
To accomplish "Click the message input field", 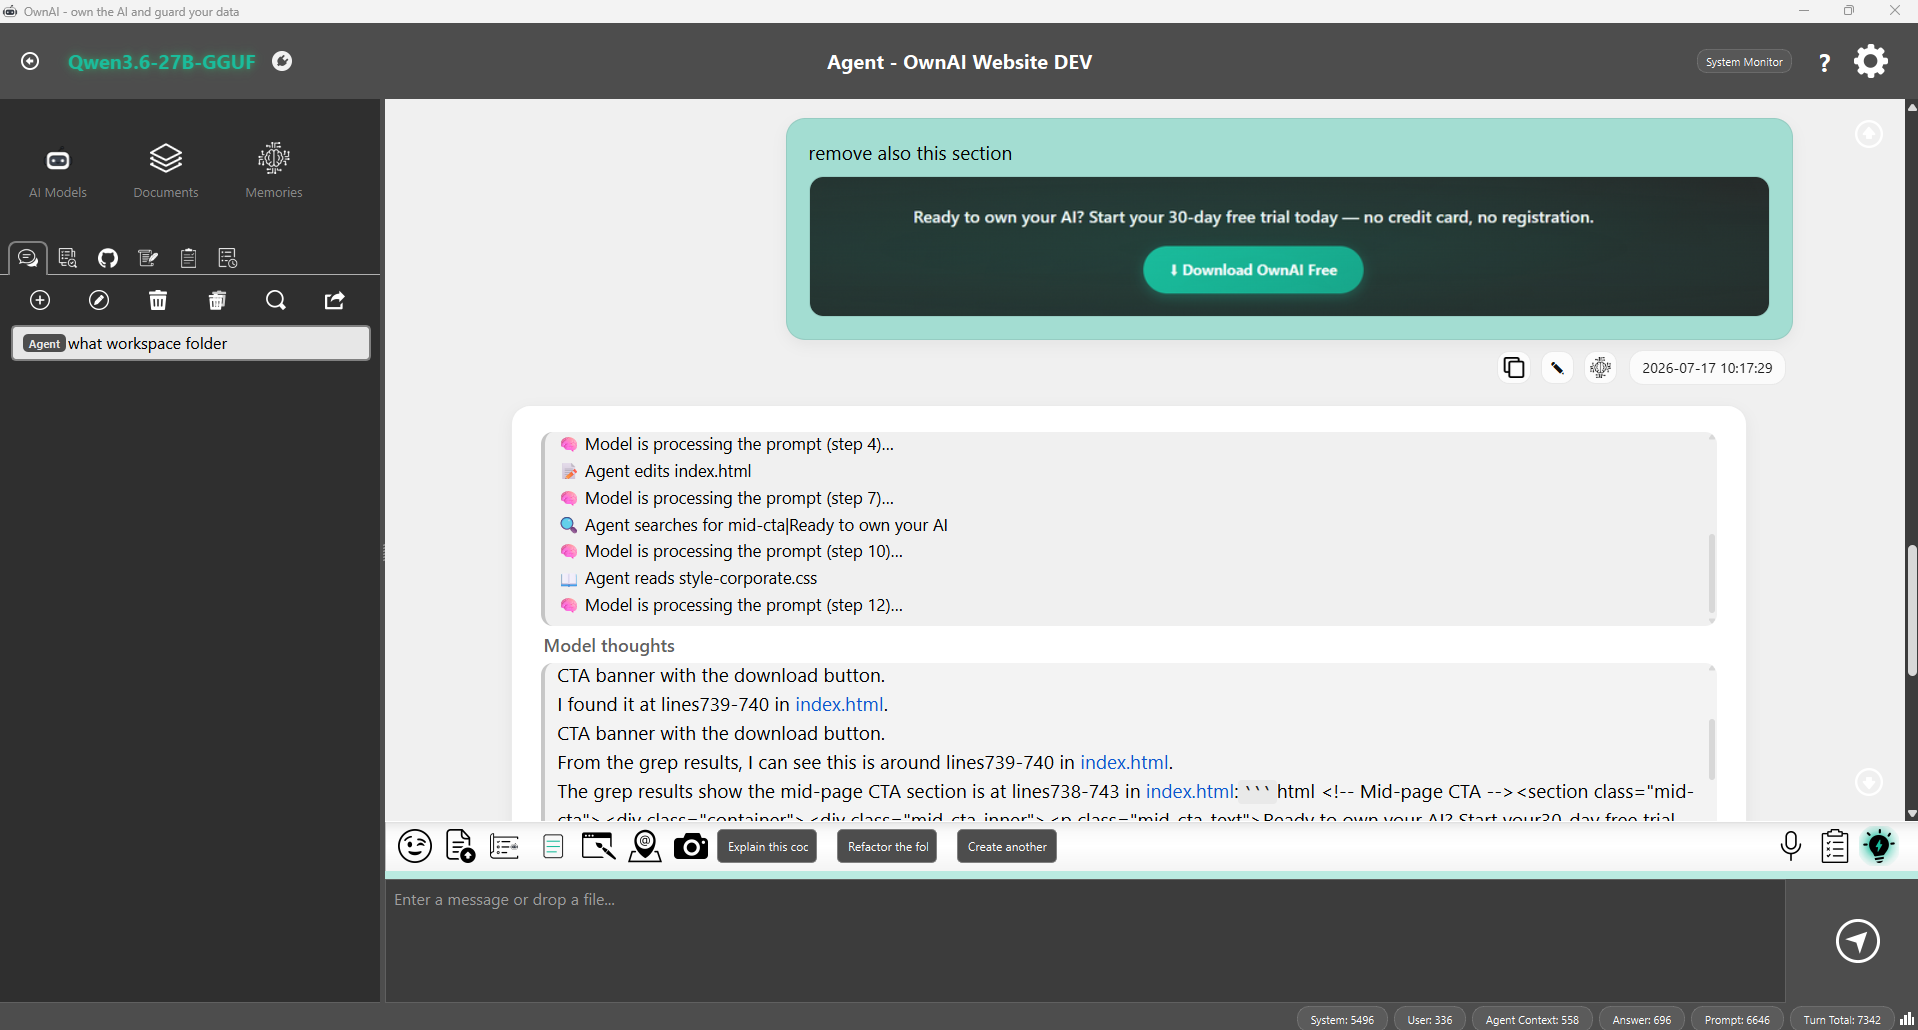I will (x=1085, y=940).
